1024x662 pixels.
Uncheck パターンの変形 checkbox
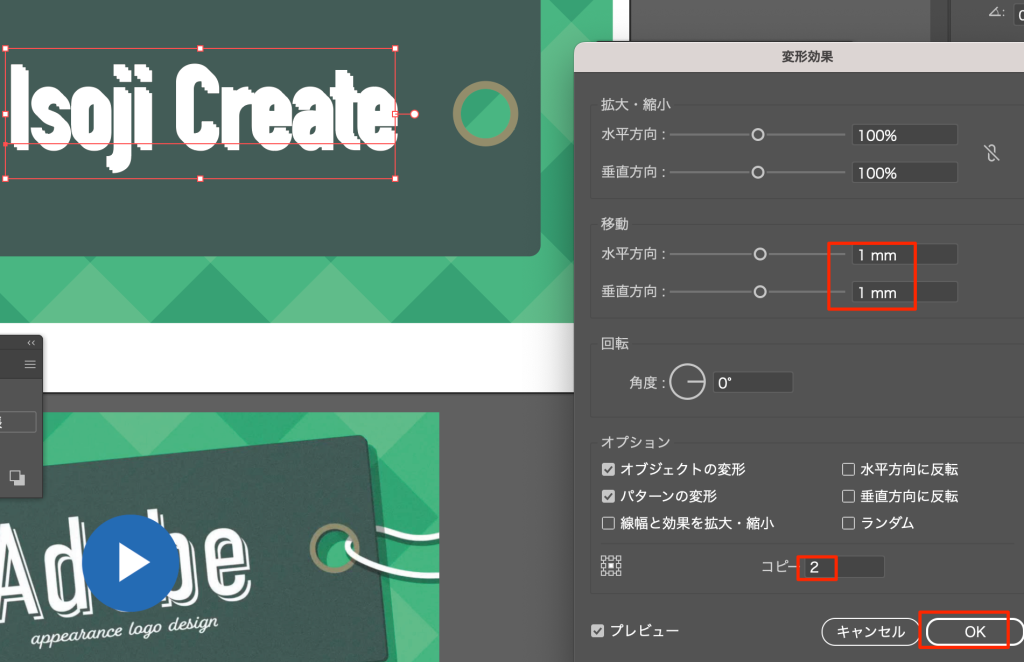pos(608,496)
